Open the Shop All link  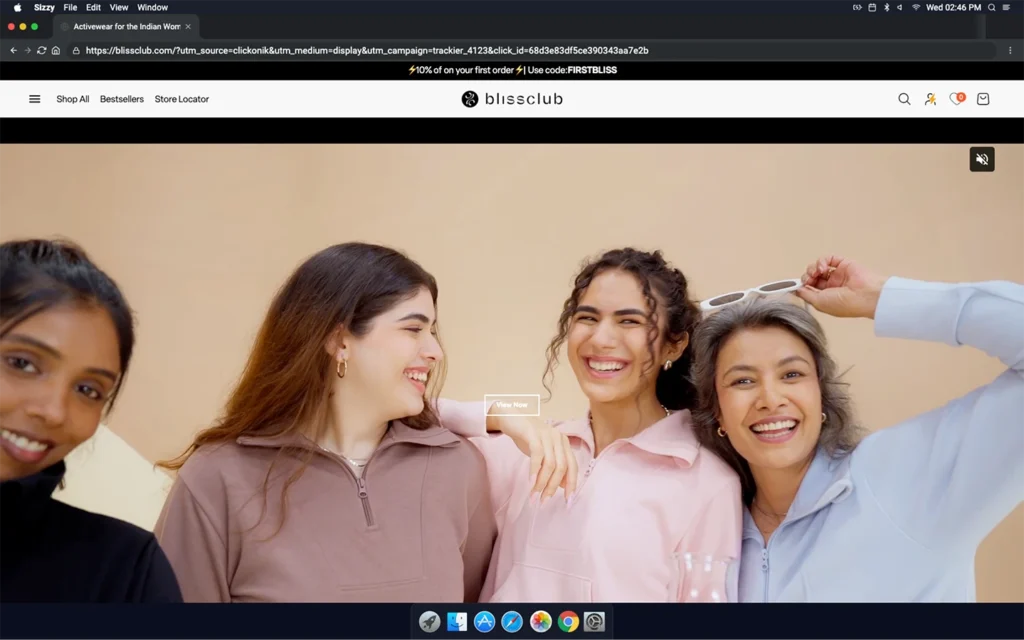coord(73,99)
